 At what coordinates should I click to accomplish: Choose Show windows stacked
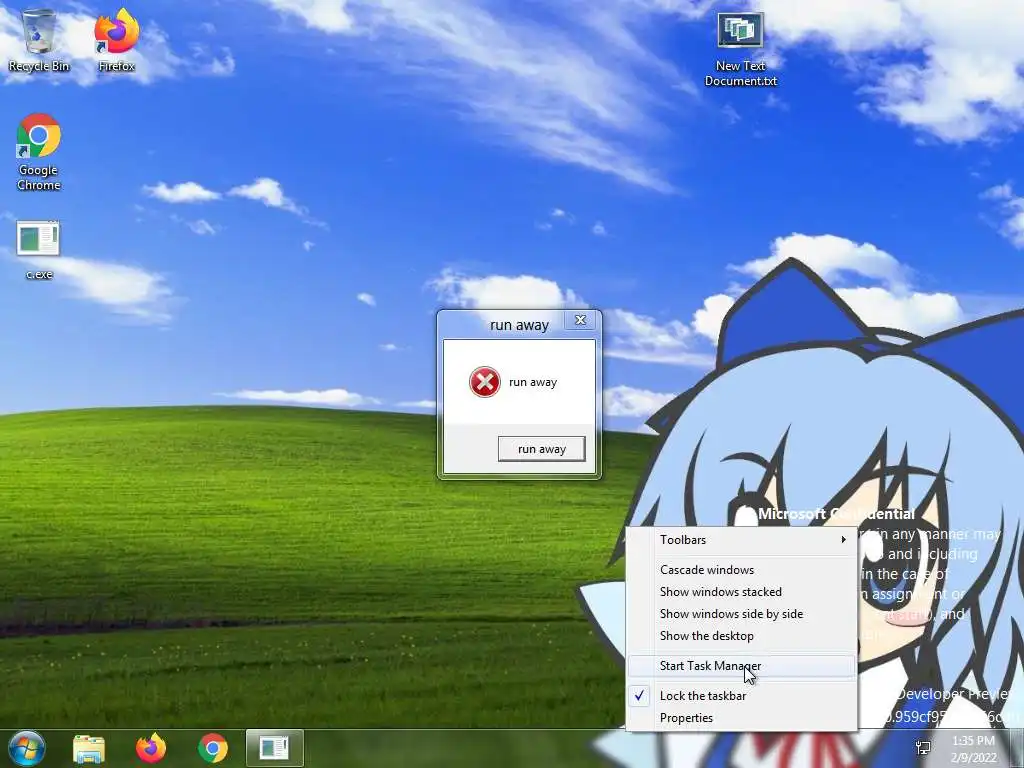pyautogui.click(x=742, y=592)
